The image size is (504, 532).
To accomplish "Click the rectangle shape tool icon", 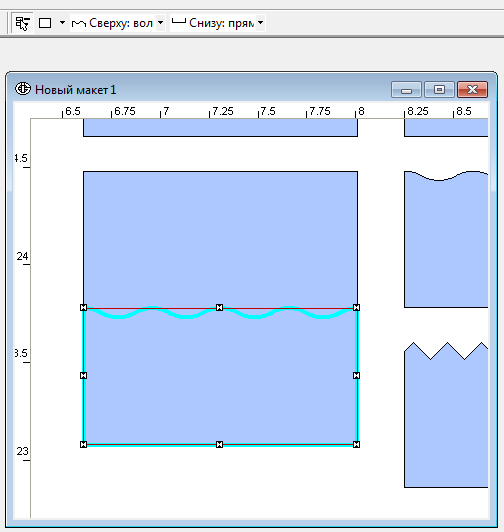I will (45, 23).
